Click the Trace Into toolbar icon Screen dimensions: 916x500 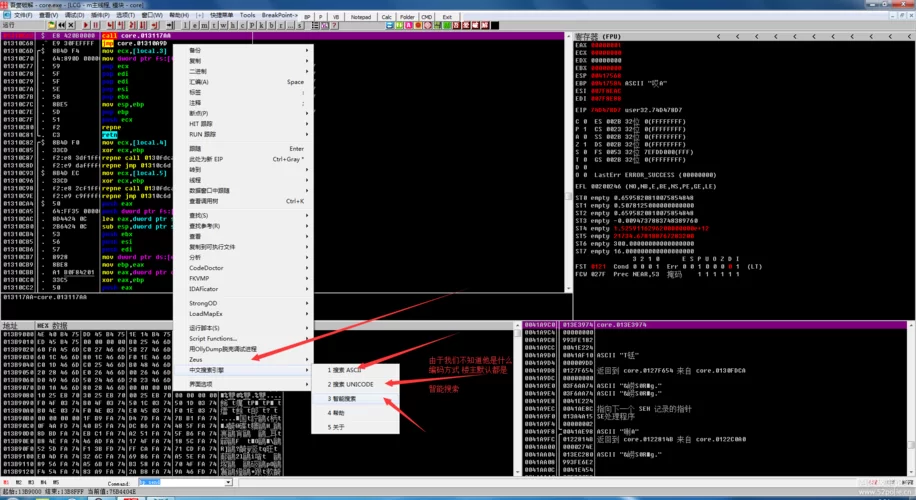(x=132, y=25)
